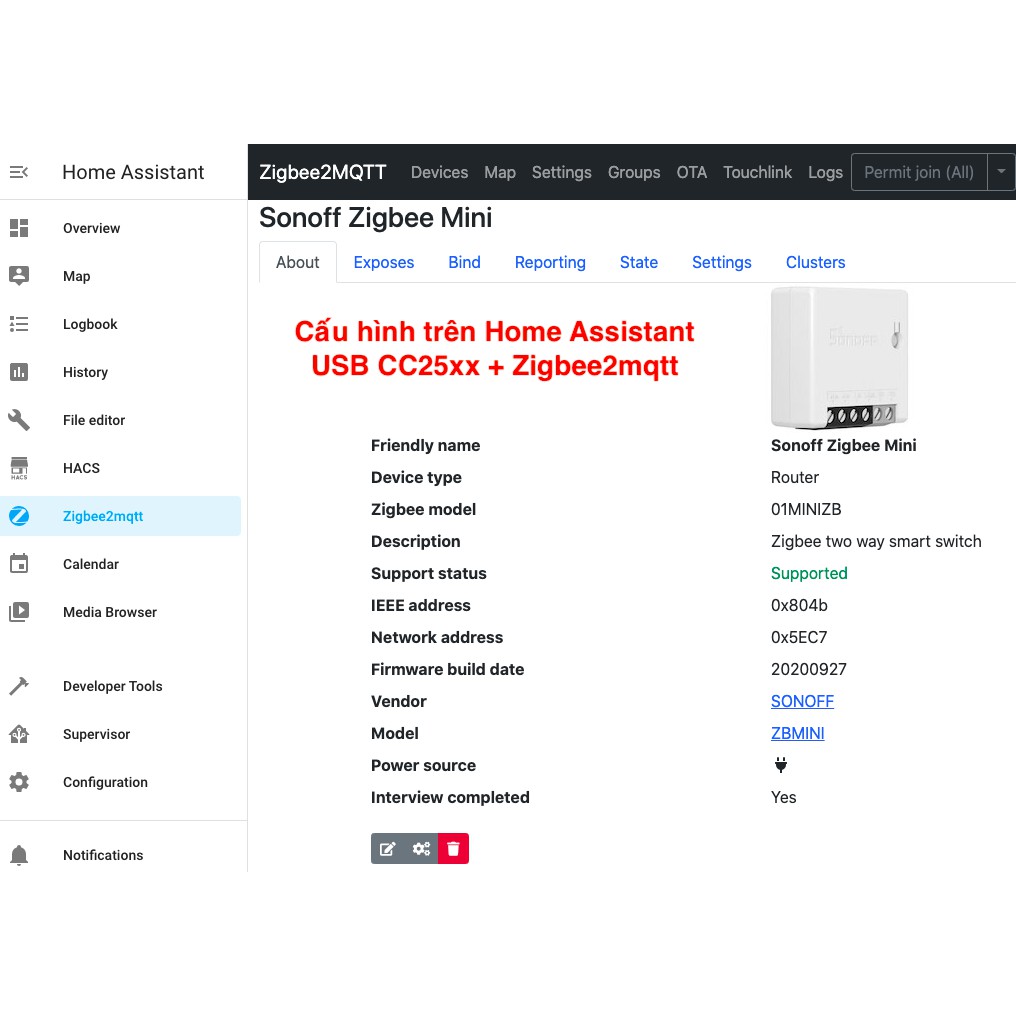Open Touchlink in the top navbar

pos(757,172)
